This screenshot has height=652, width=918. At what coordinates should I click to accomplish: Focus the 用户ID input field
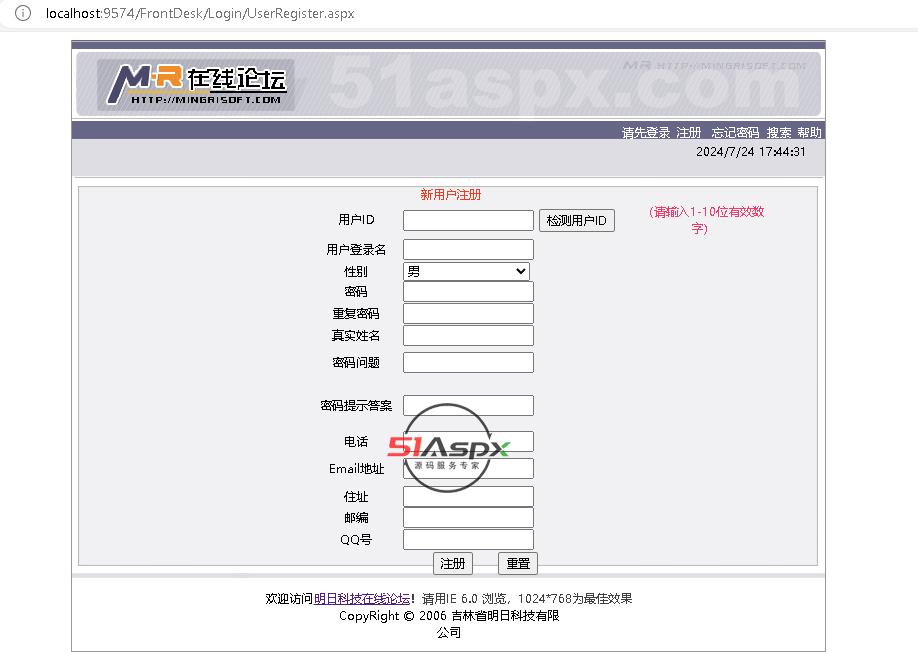(x=468, y=220)
